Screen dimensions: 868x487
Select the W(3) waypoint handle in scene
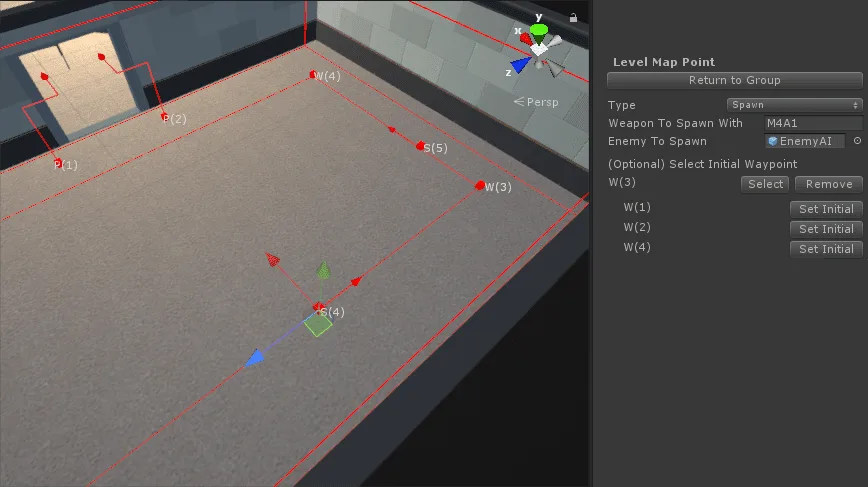point(480,185)
